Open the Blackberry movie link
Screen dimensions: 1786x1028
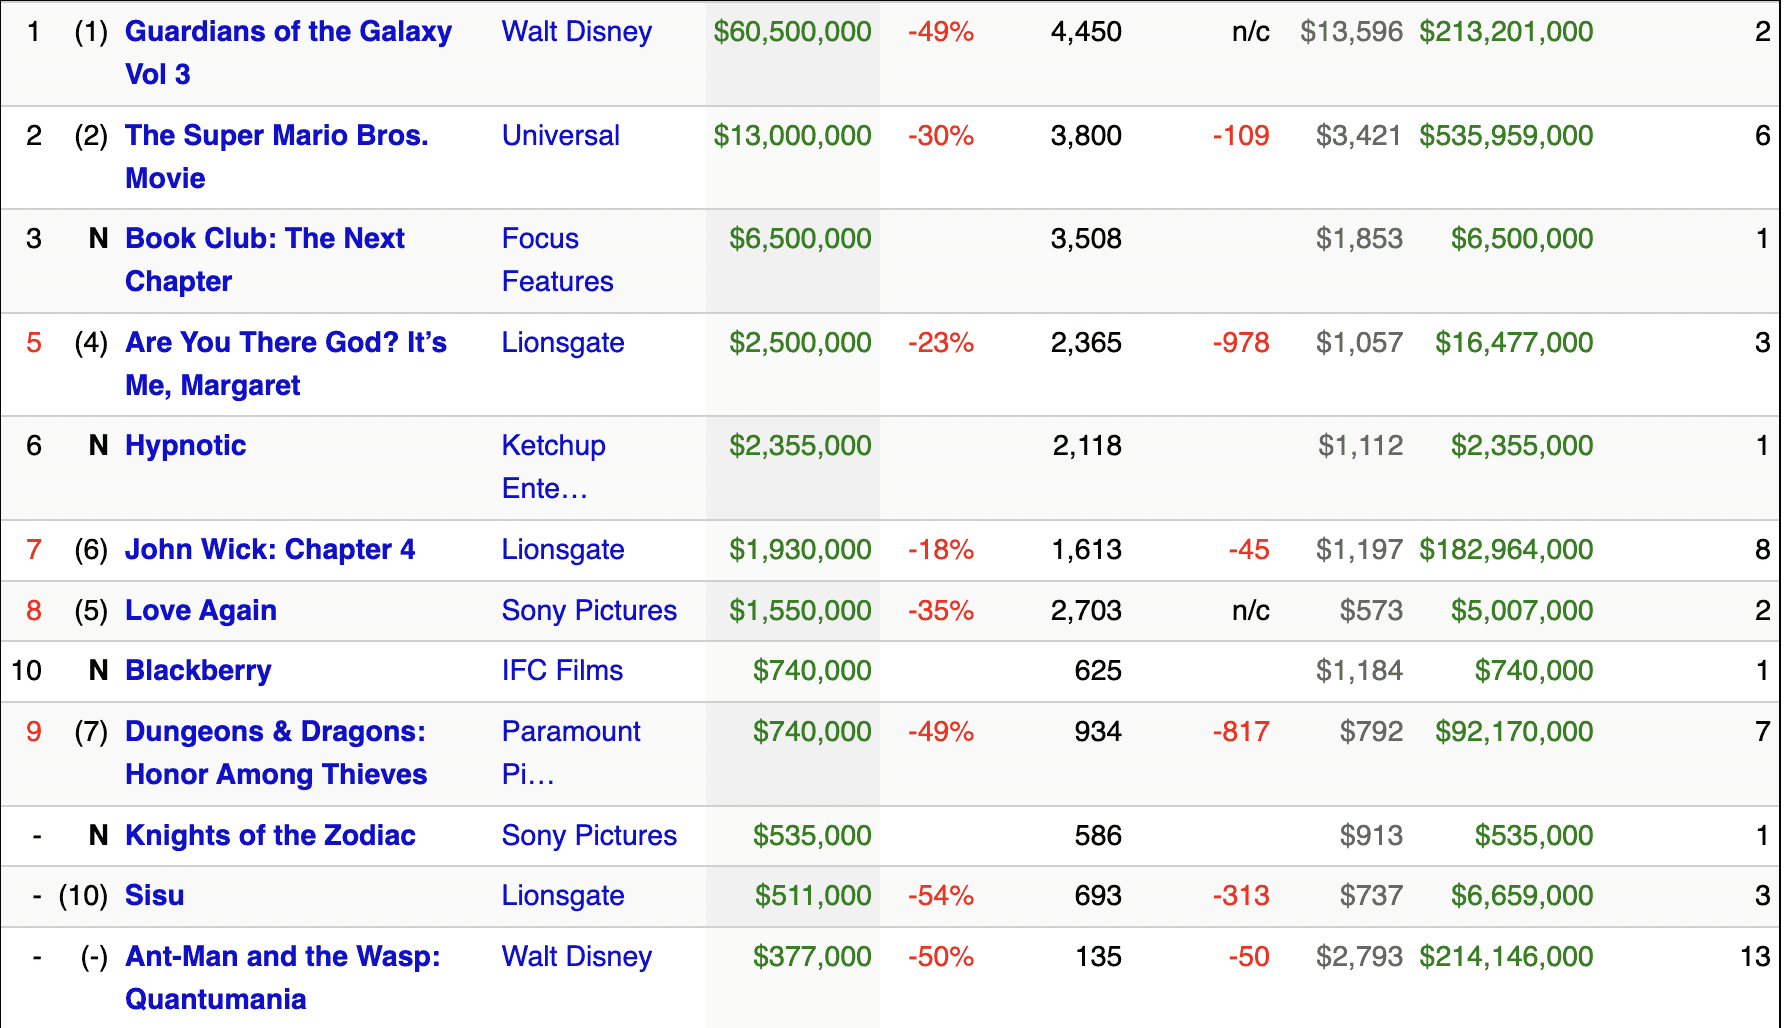[x=198, y=671]
